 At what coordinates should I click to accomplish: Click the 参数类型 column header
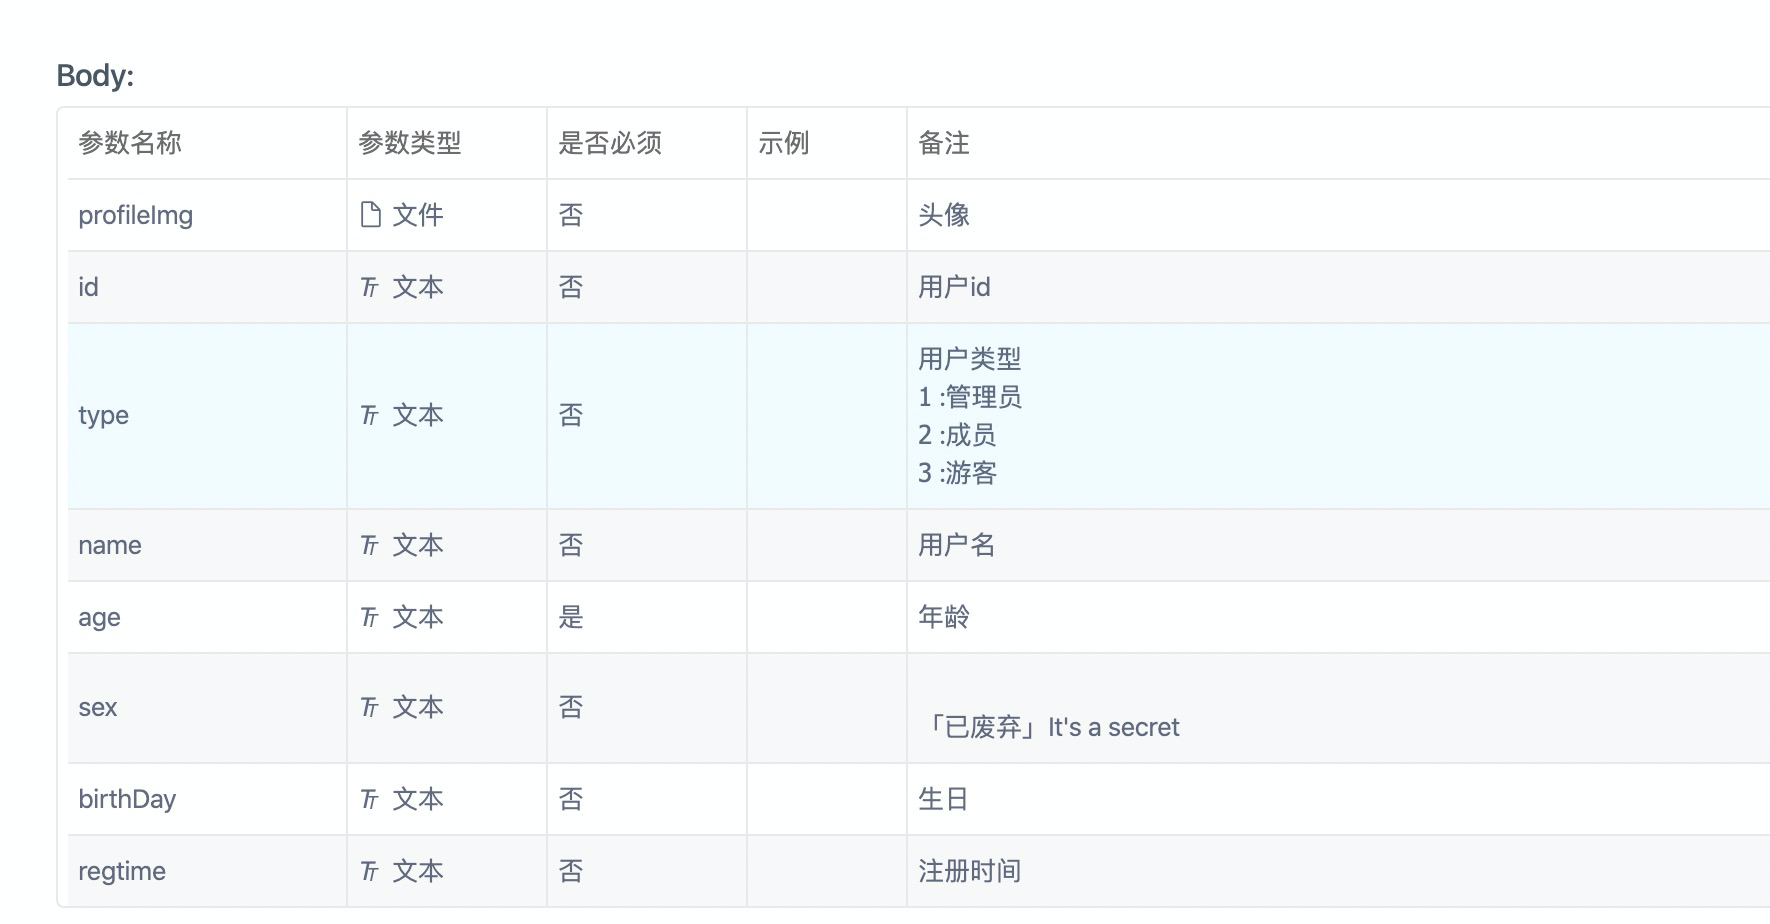[x=409, y=142]
